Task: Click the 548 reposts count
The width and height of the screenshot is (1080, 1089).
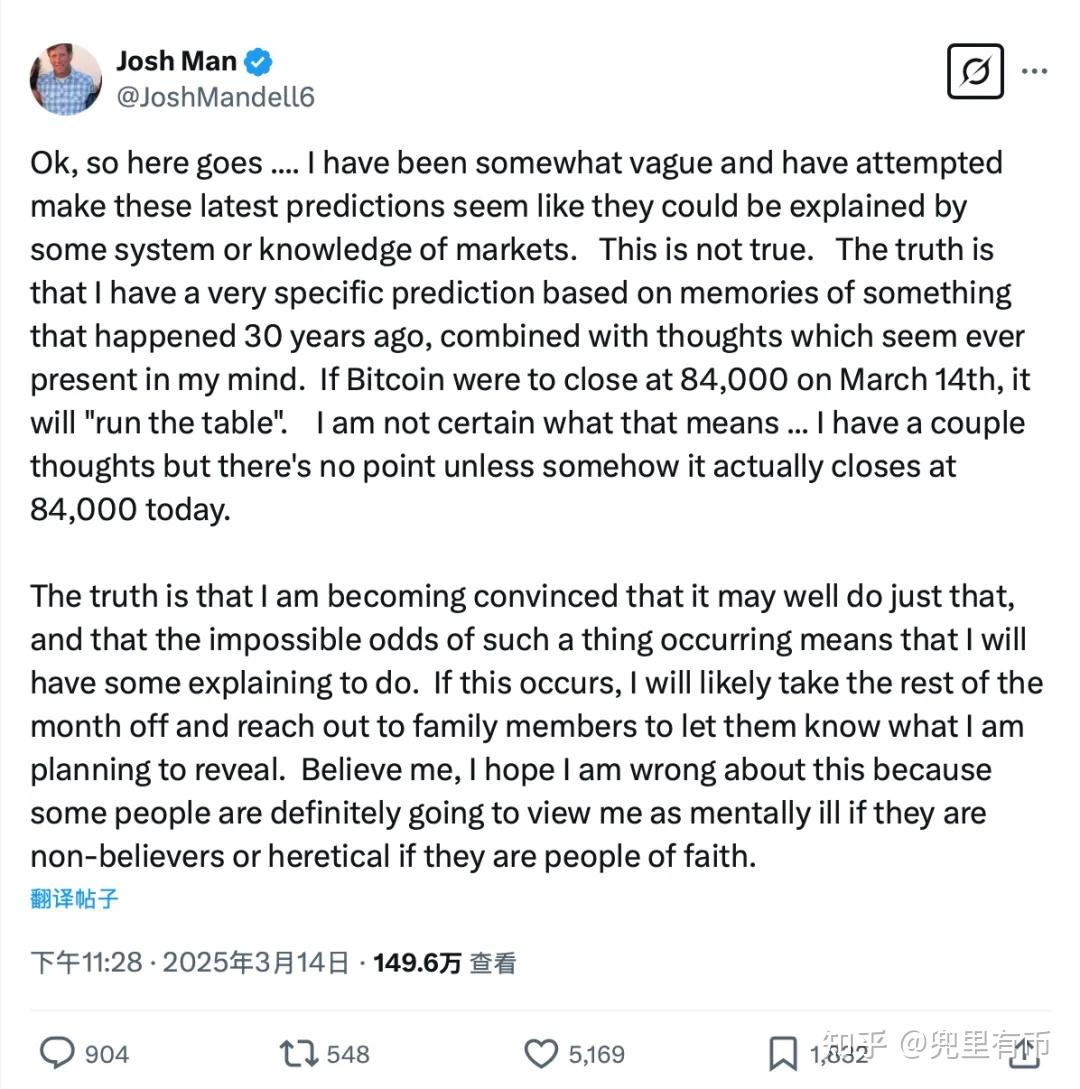Action: click(x=348, y=1054)
